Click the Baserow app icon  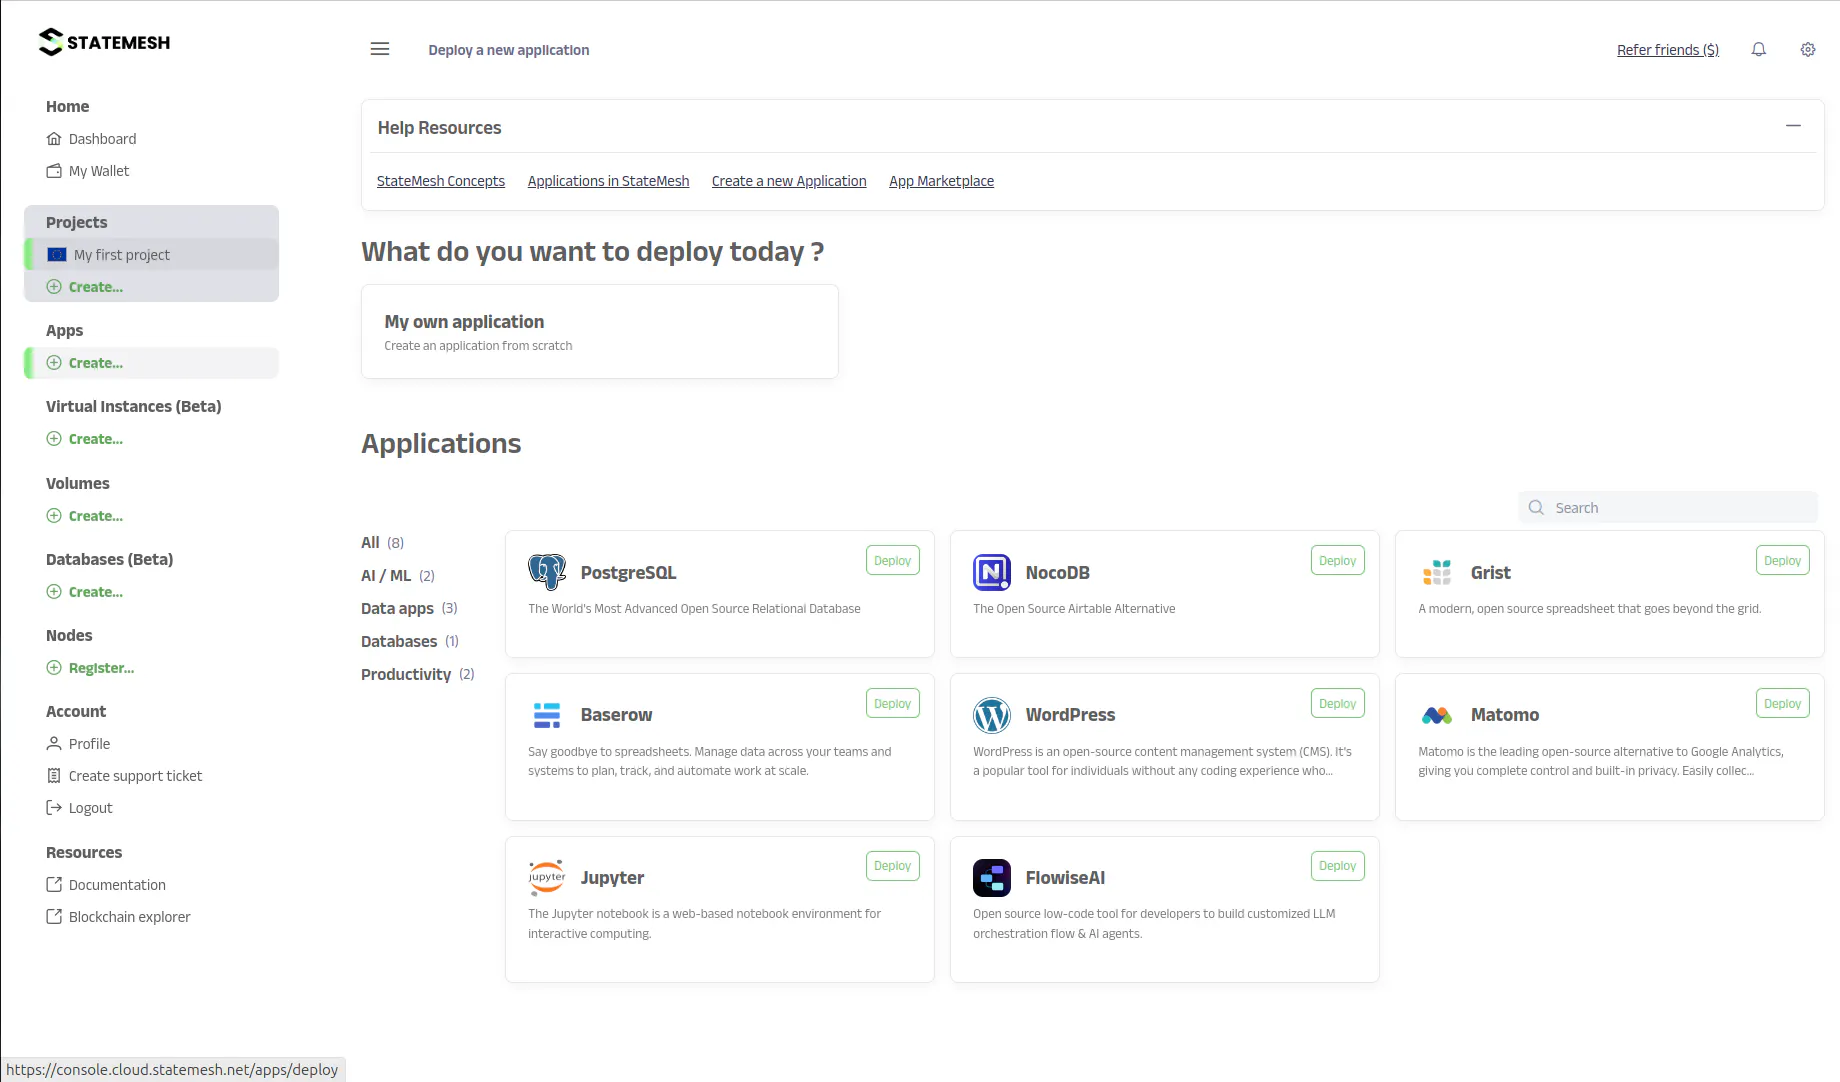[x=547, y=715]
